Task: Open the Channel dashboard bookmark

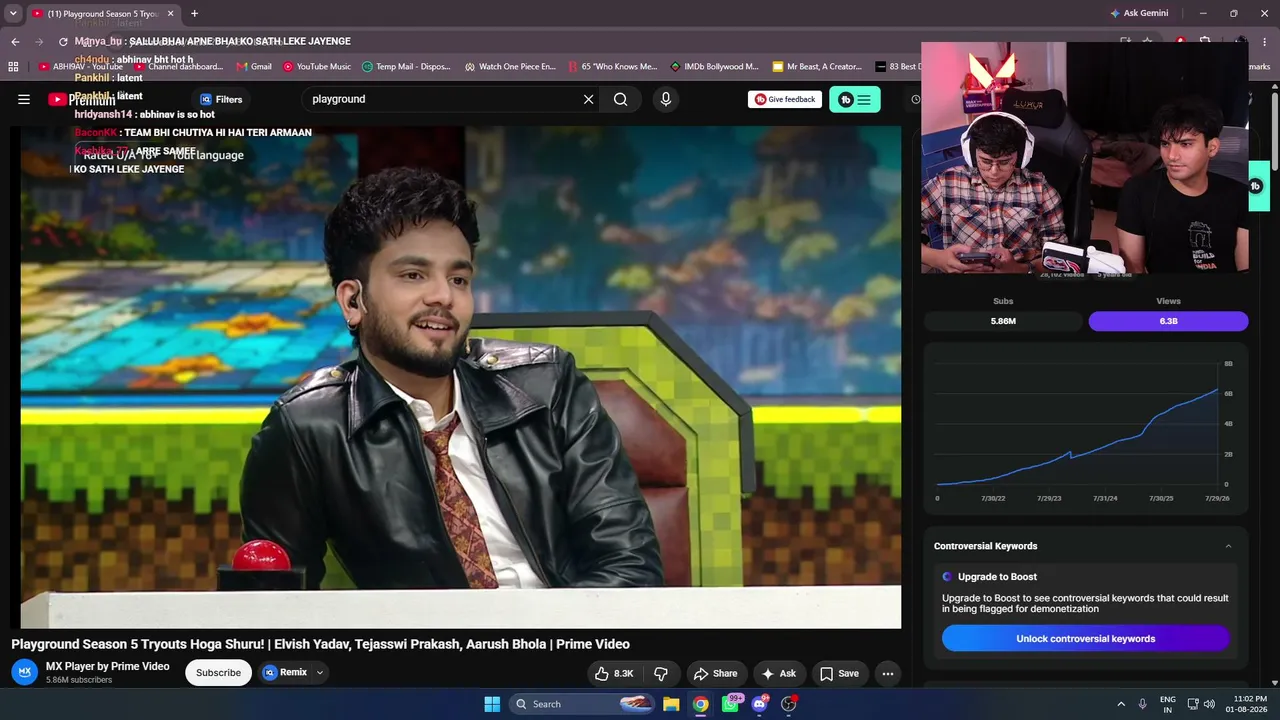Action: tap(179, 67)
